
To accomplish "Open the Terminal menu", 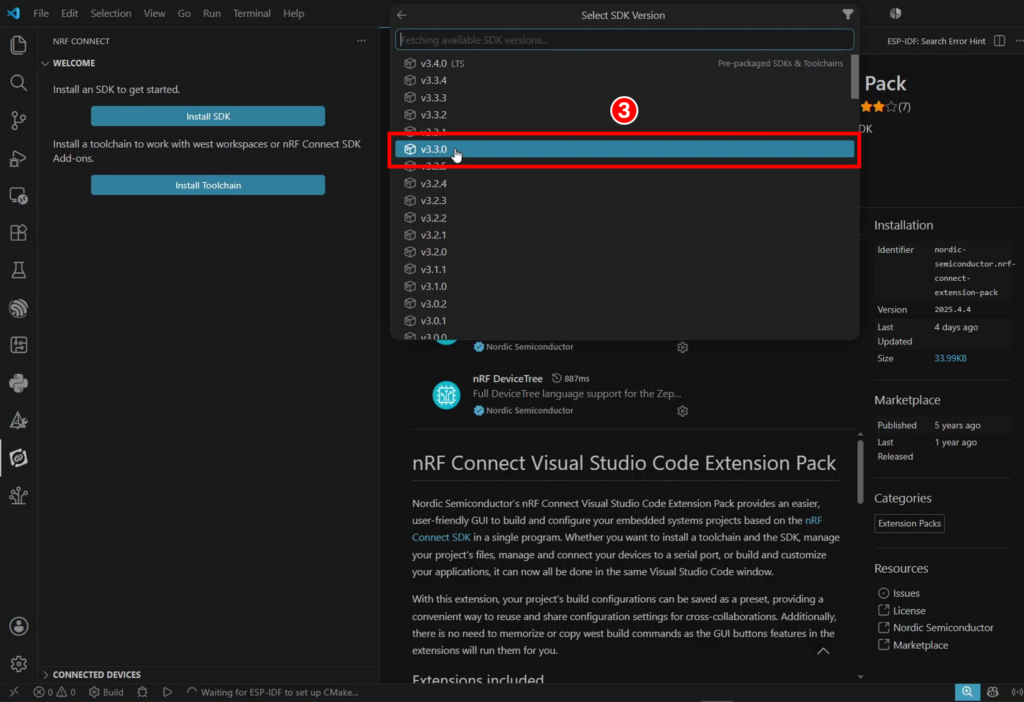I will pos(251,13).
